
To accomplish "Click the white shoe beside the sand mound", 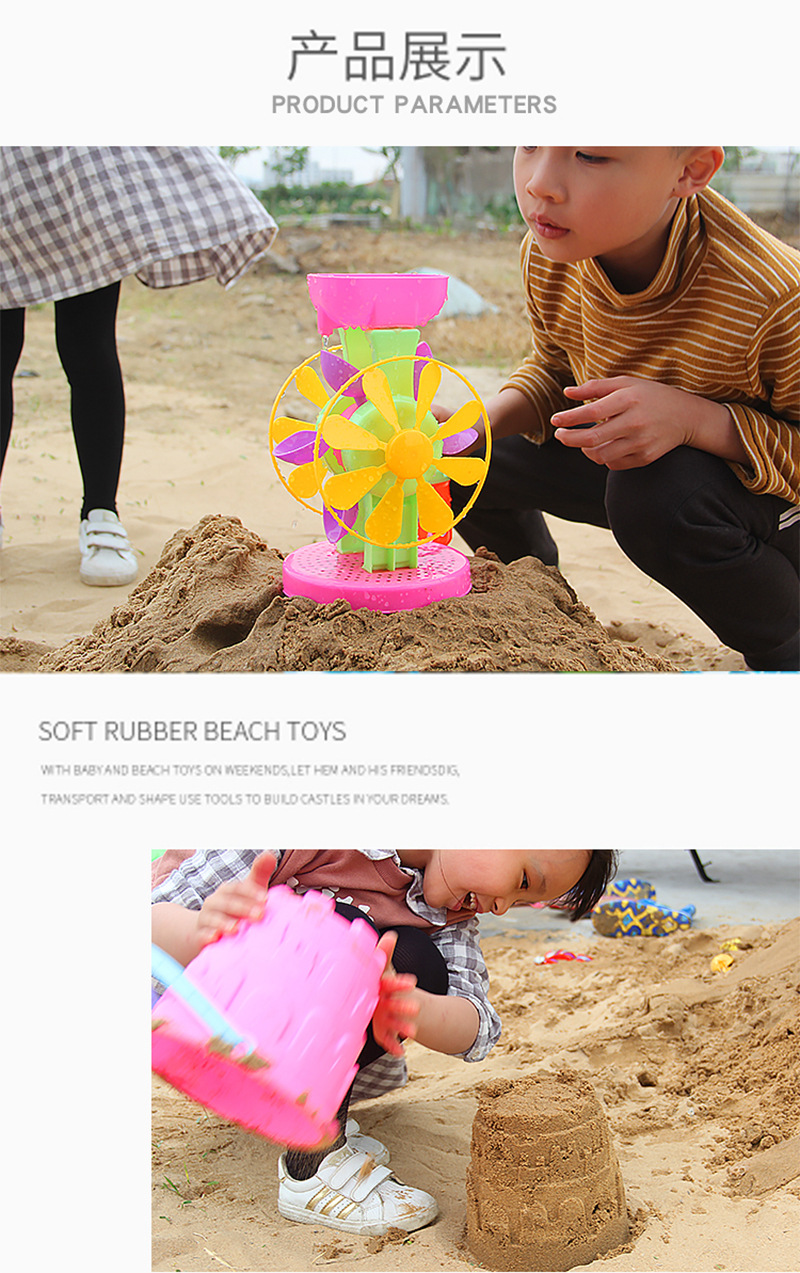I will 107,548.
